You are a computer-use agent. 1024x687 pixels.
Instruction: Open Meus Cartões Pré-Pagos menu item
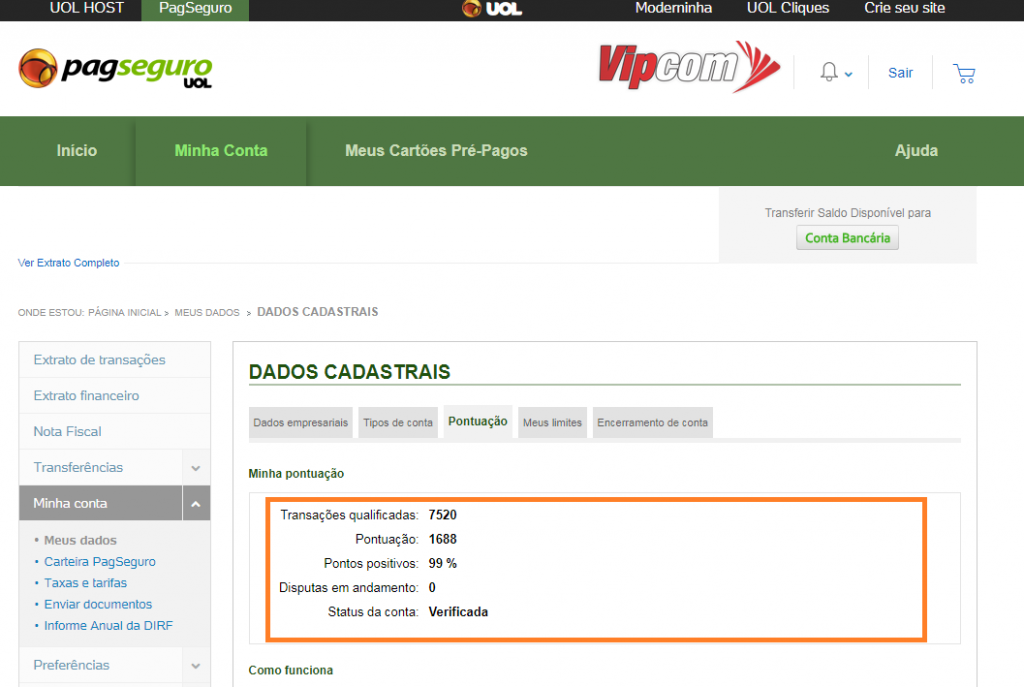[x=436, y=151]
